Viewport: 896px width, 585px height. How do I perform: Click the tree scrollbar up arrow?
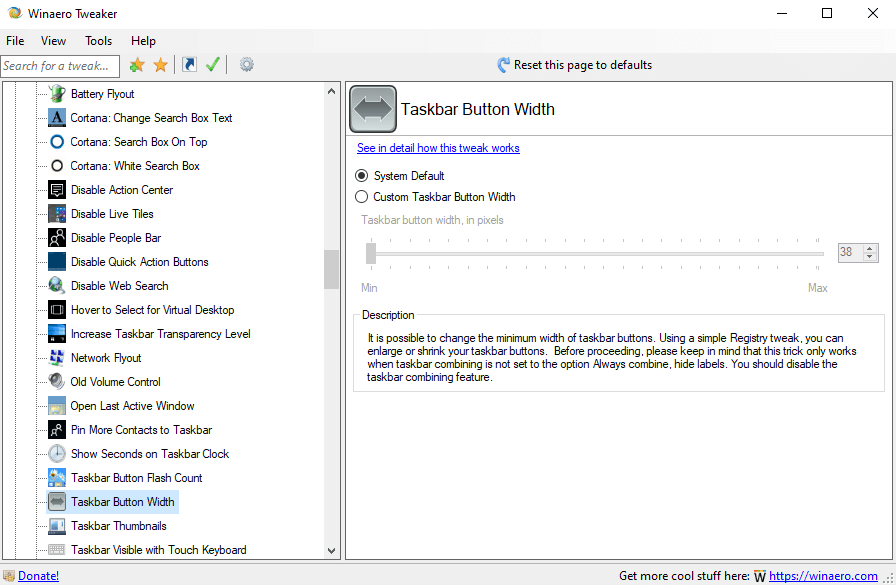click(331, 91)
